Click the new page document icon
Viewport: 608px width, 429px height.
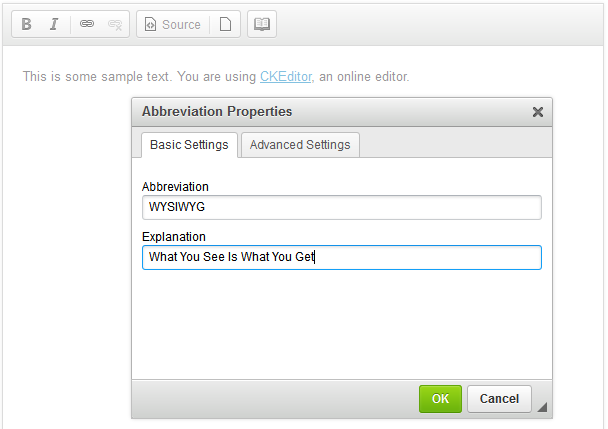pyautogui.click(x=226, y=24)
